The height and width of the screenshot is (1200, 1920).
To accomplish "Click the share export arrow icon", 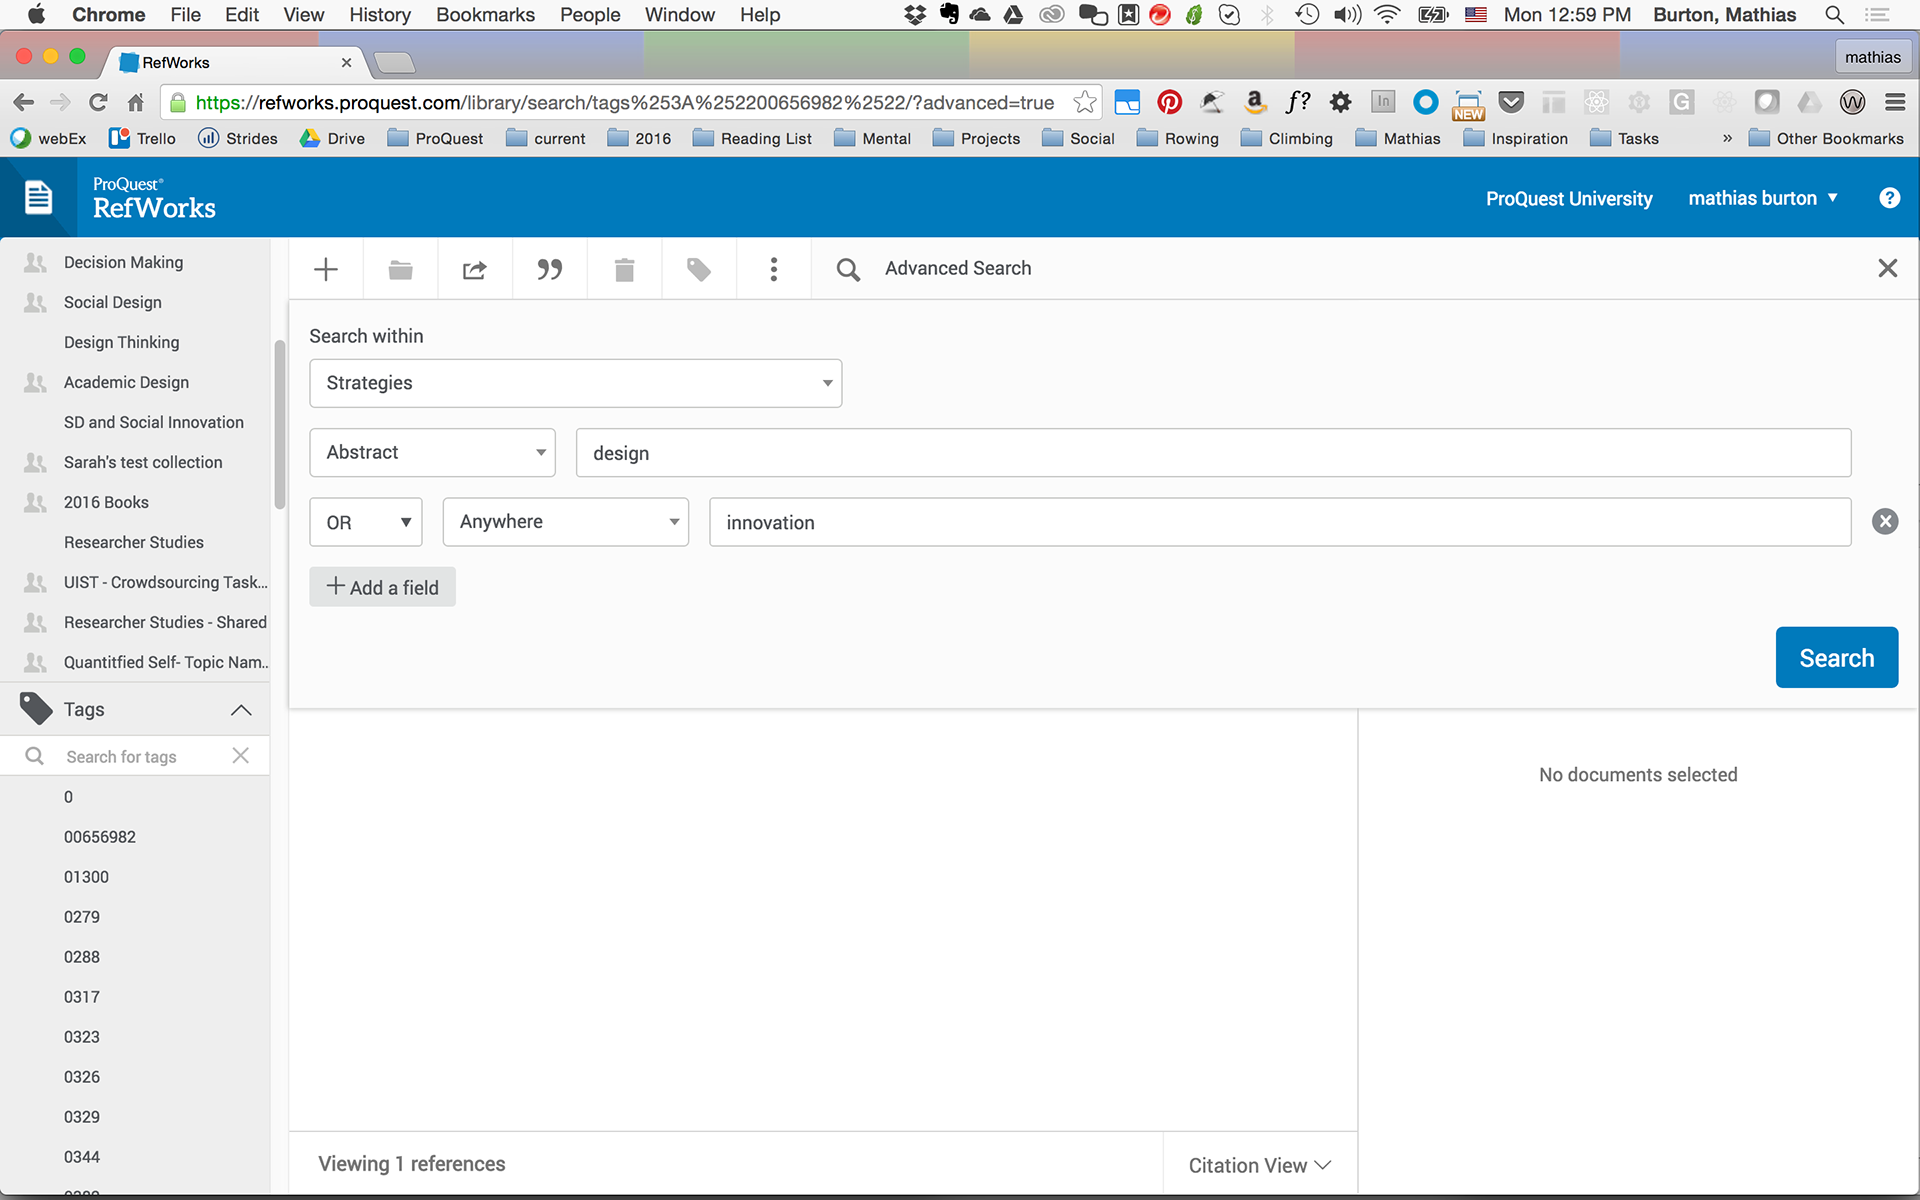I will point(474,269).
